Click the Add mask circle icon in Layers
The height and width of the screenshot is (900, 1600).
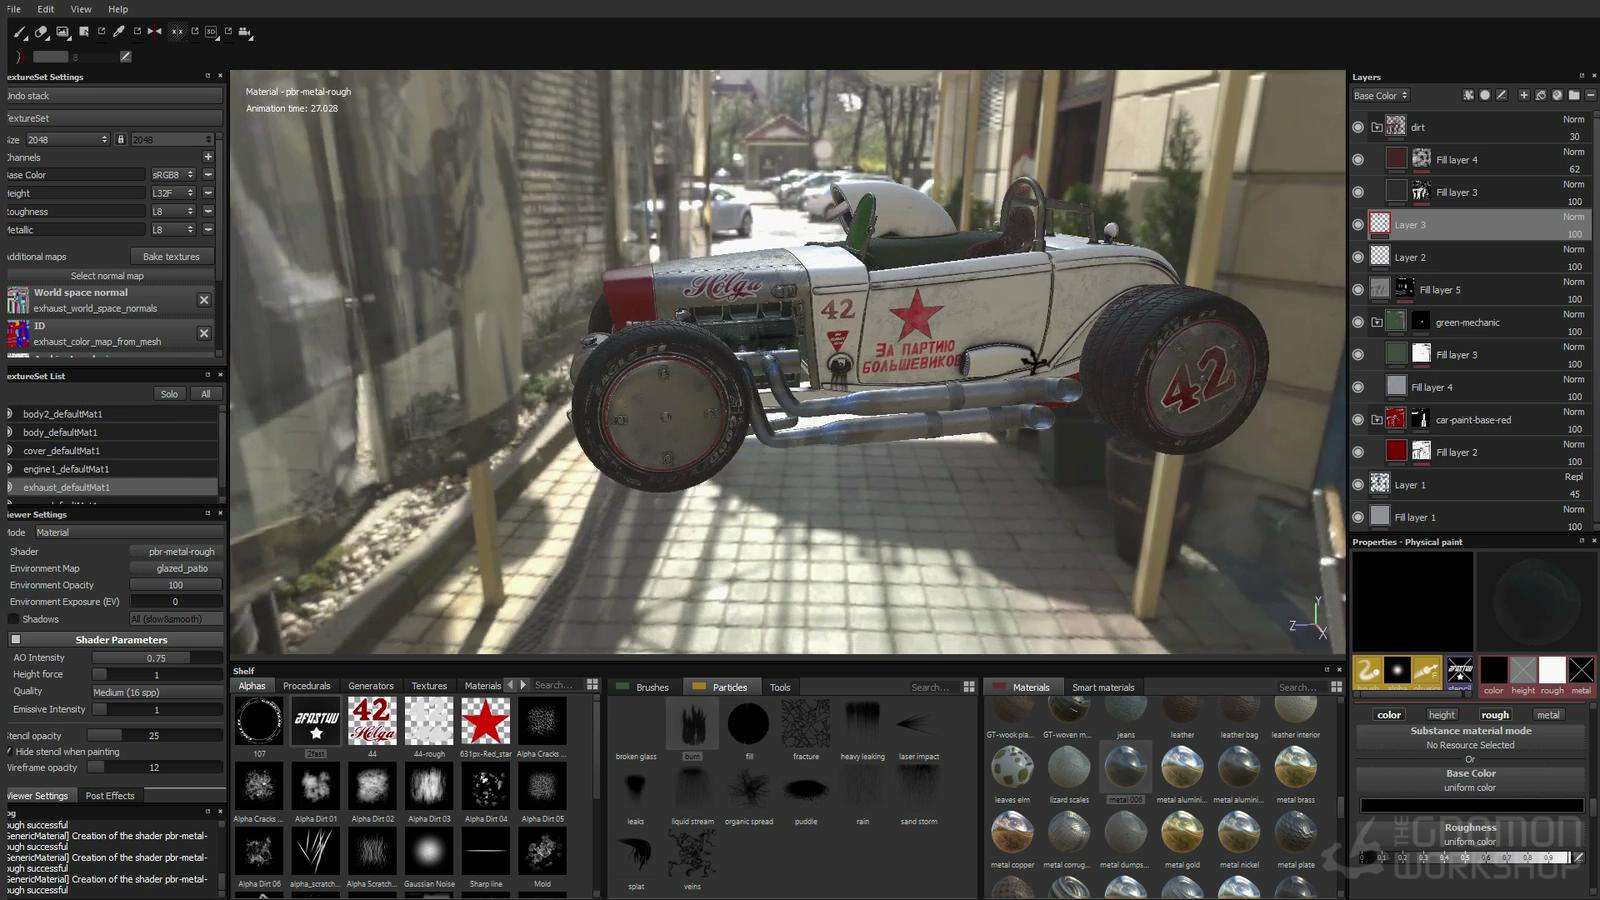pos(1485,95)
